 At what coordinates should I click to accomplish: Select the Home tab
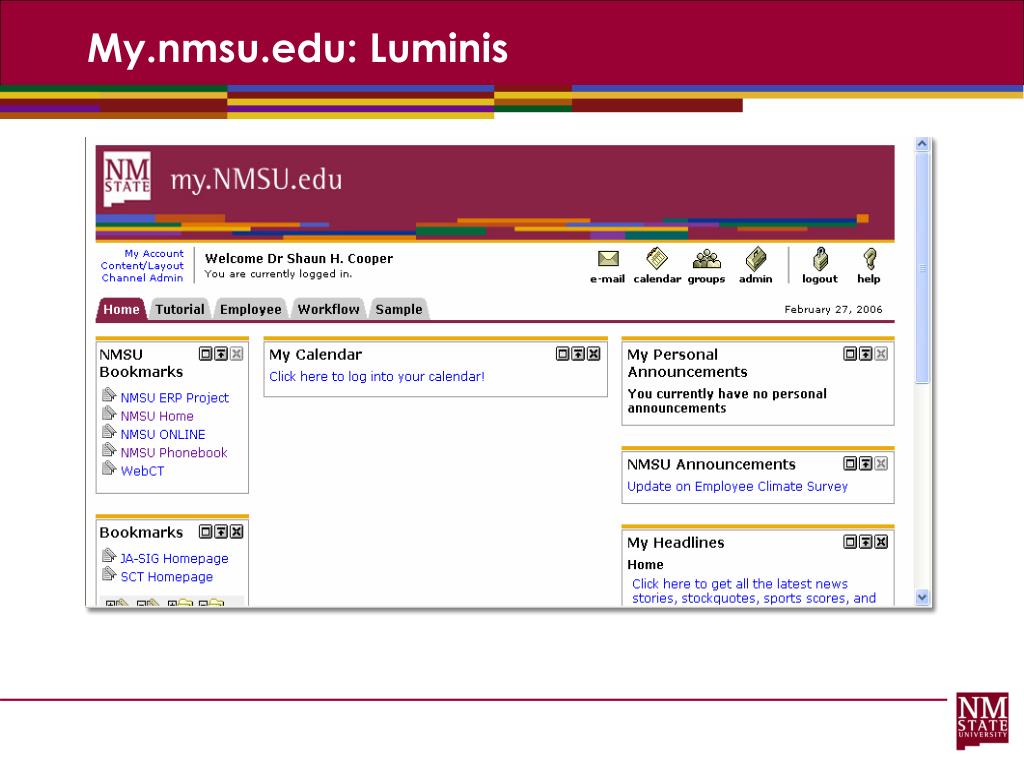tap(121, 310)
